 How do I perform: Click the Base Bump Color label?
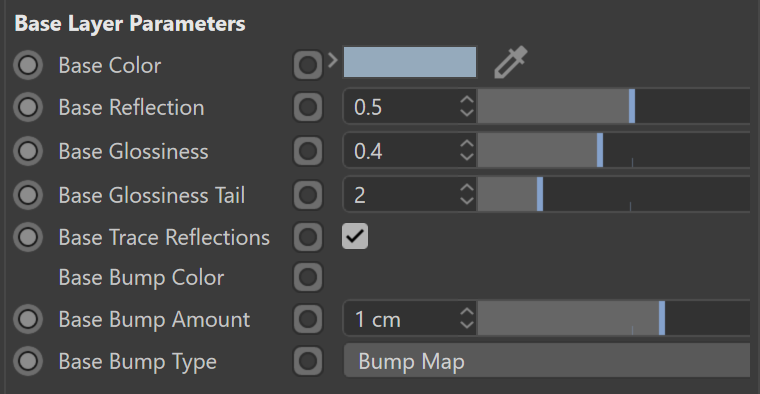point(141,278)
